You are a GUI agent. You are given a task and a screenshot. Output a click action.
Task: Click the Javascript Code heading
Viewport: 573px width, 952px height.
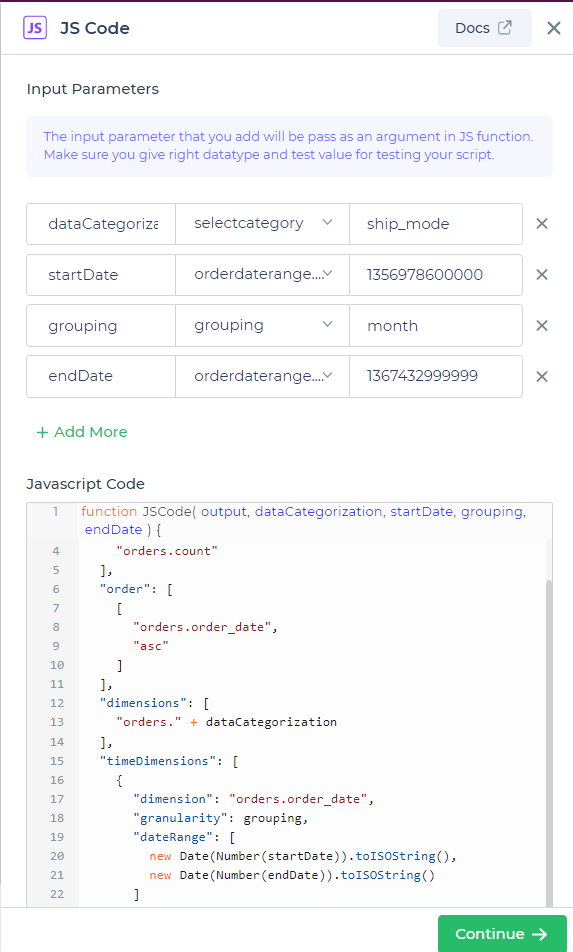coord(86,484)
